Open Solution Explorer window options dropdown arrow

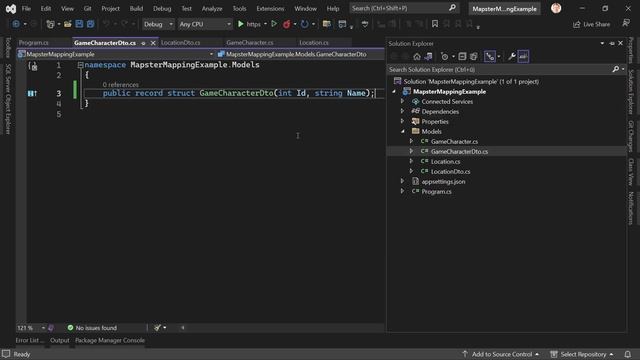(602, 43)
